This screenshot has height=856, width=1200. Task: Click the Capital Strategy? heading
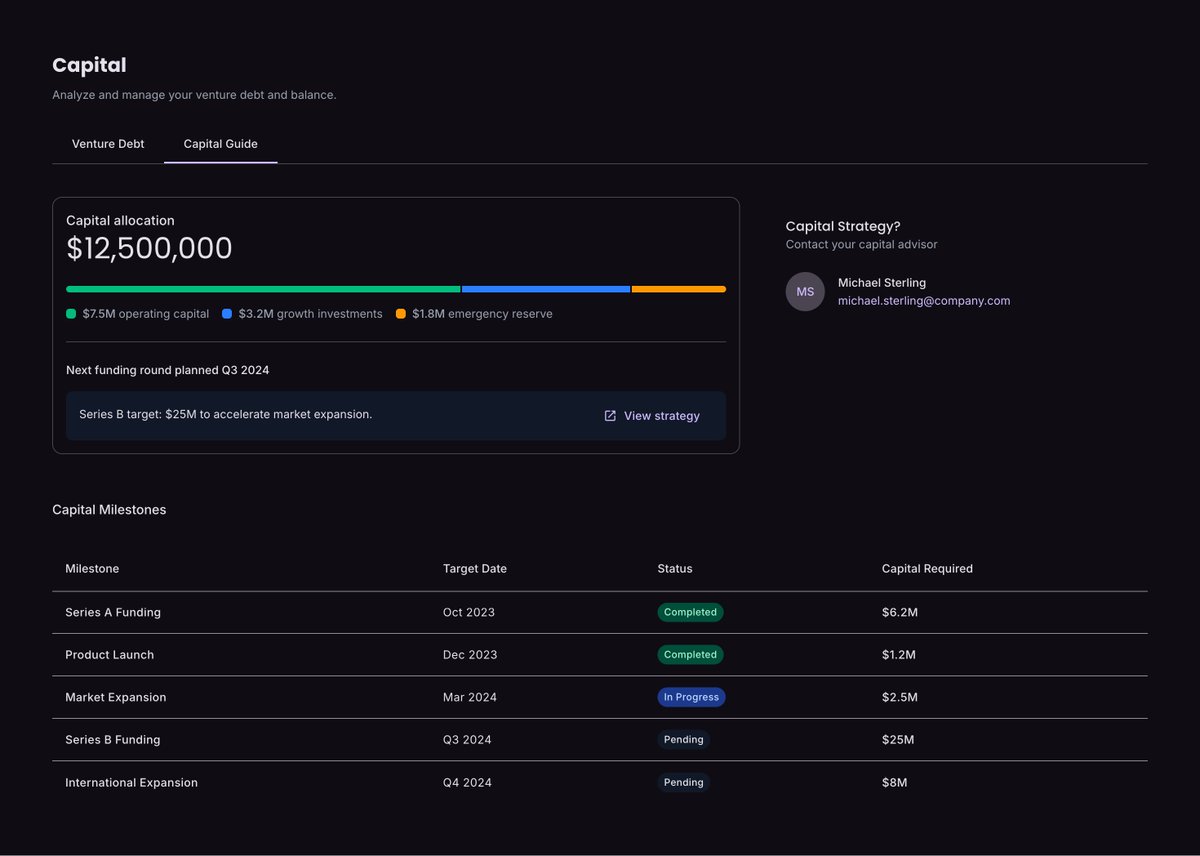(843, 227)
